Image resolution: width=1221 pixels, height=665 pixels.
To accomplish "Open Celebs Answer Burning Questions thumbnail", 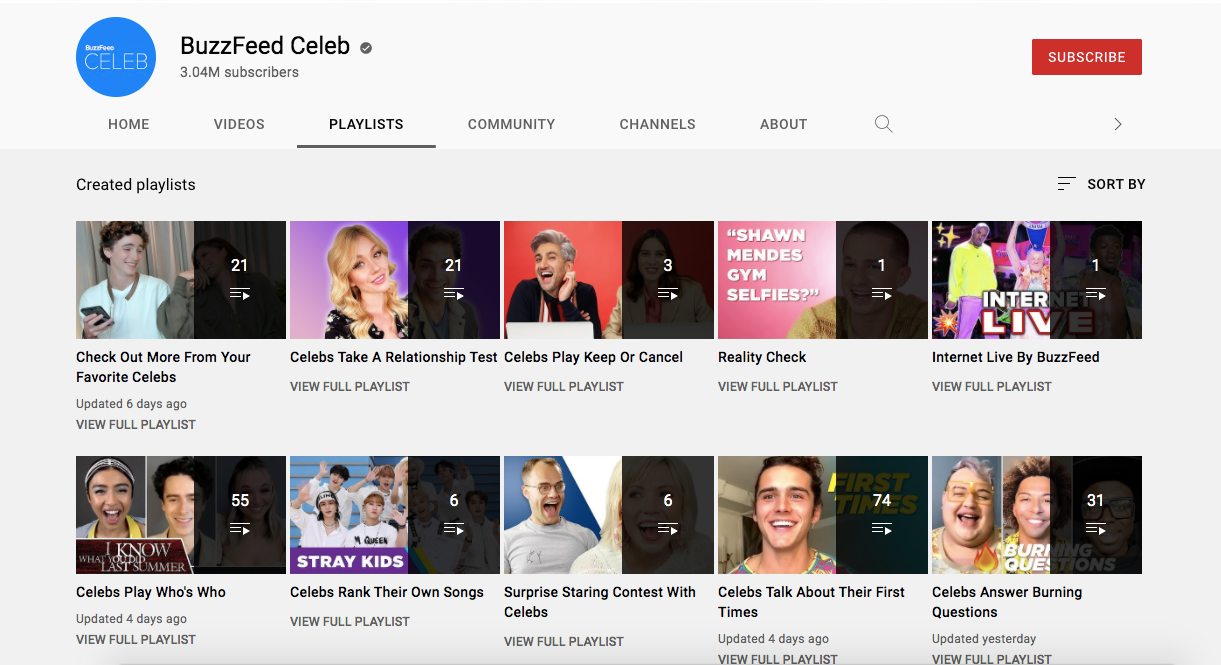I will click(1037, 515).
